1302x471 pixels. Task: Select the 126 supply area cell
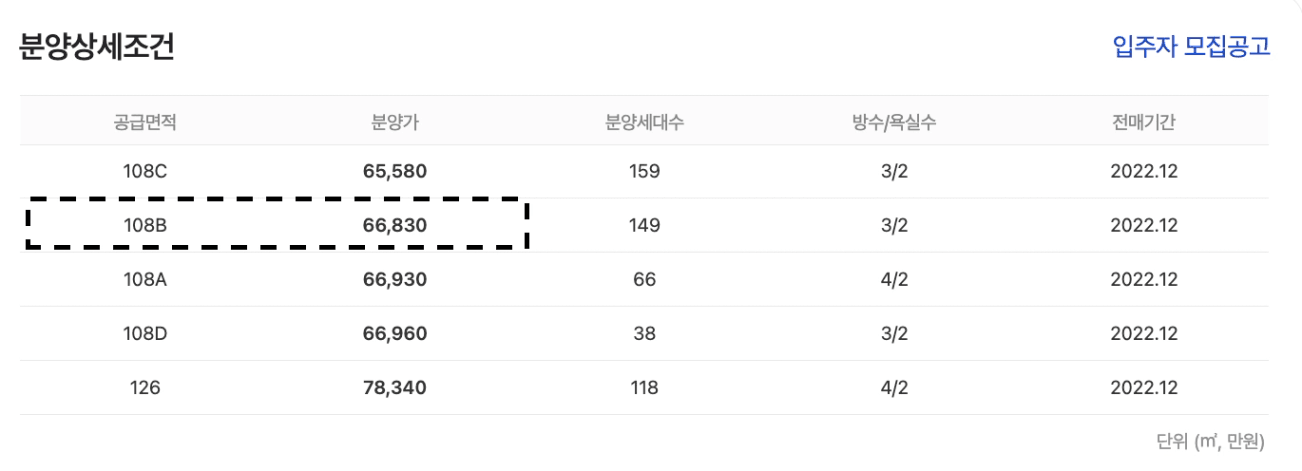coord(145,387)
